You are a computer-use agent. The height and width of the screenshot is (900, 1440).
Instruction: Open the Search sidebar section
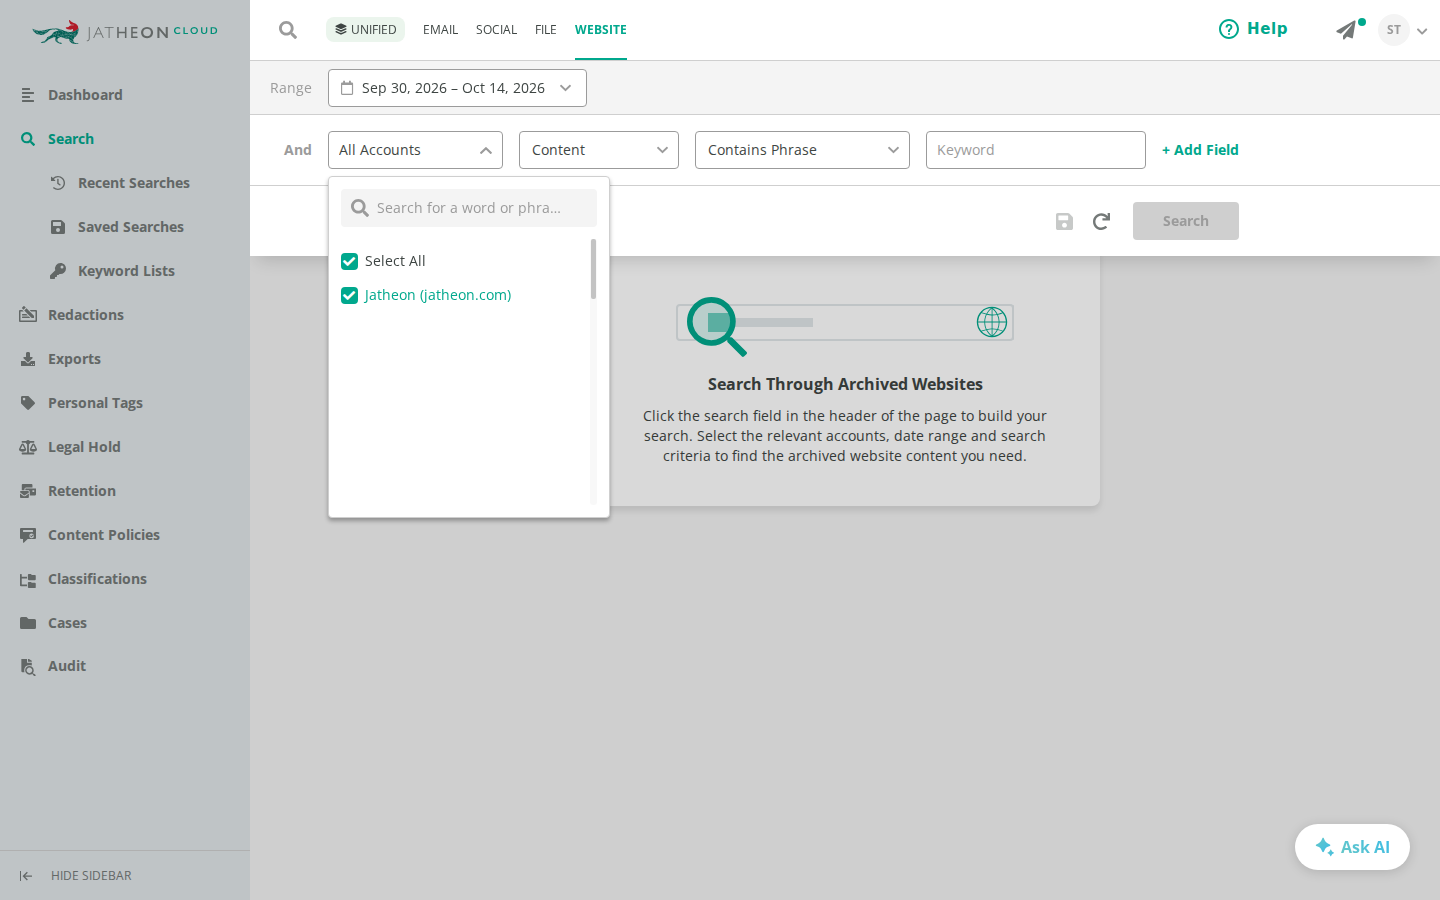pos(71,139)
